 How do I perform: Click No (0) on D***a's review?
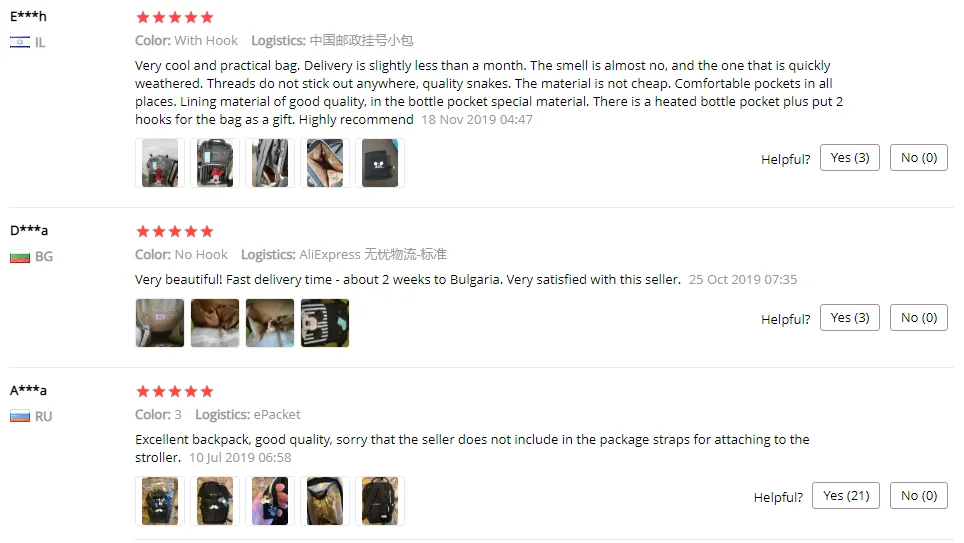[919, 318]
